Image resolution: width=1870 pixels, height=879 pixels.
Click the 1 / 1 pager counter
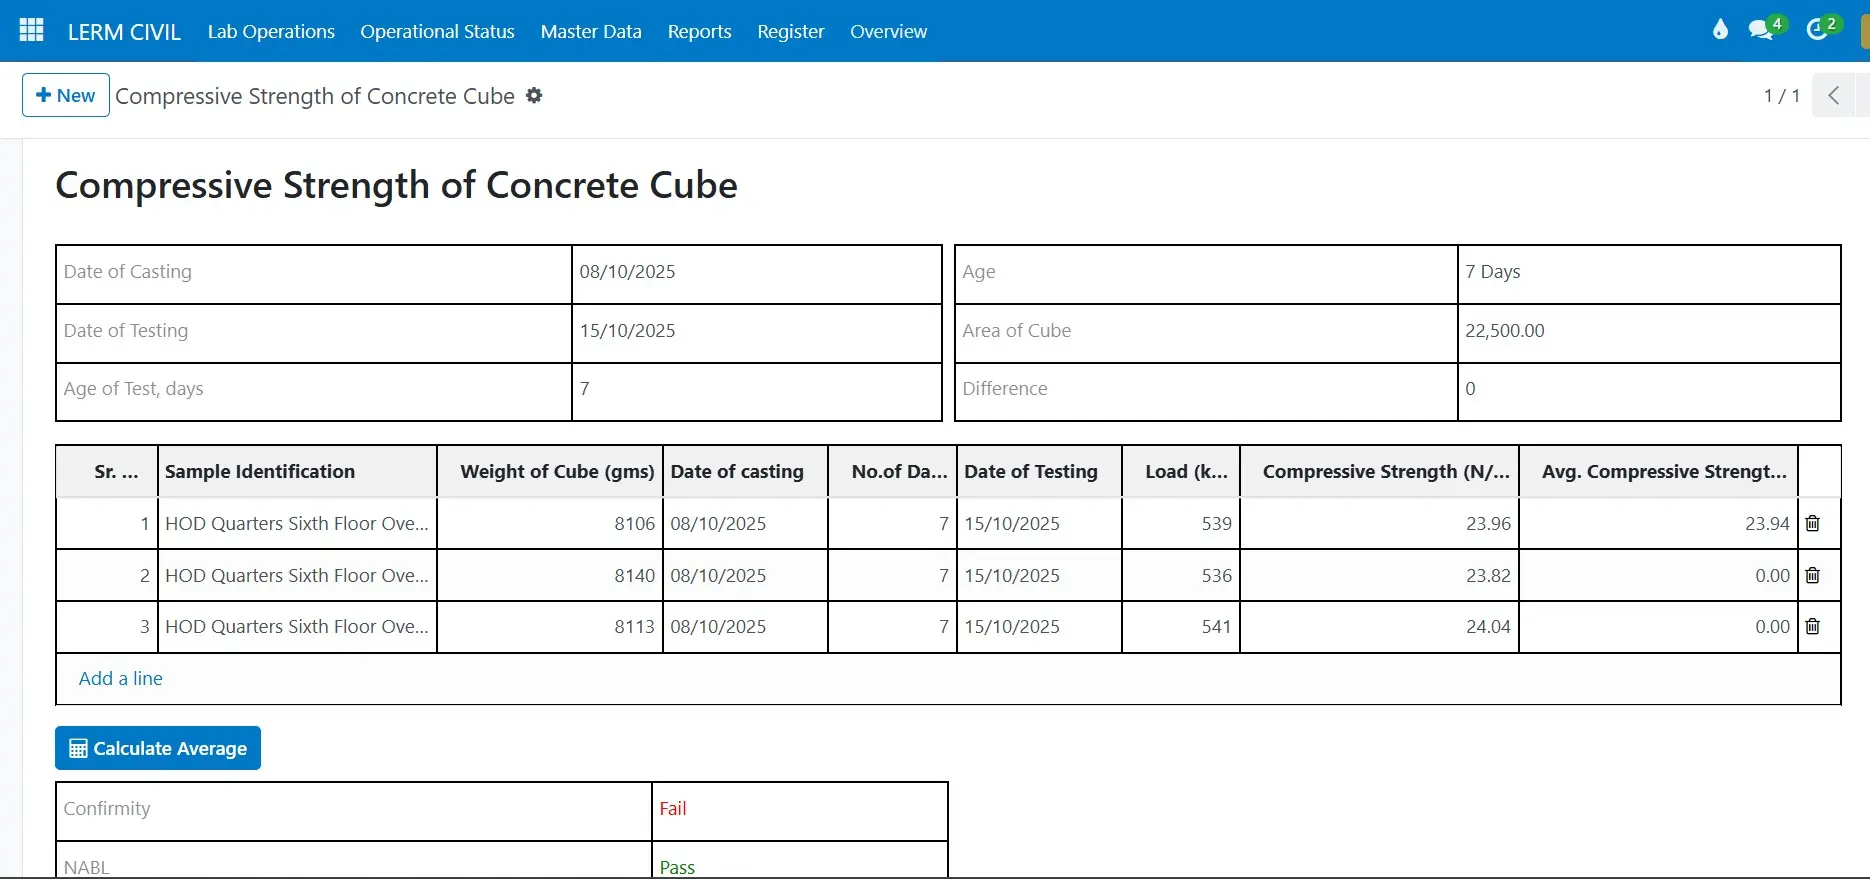click(1781, 96)
